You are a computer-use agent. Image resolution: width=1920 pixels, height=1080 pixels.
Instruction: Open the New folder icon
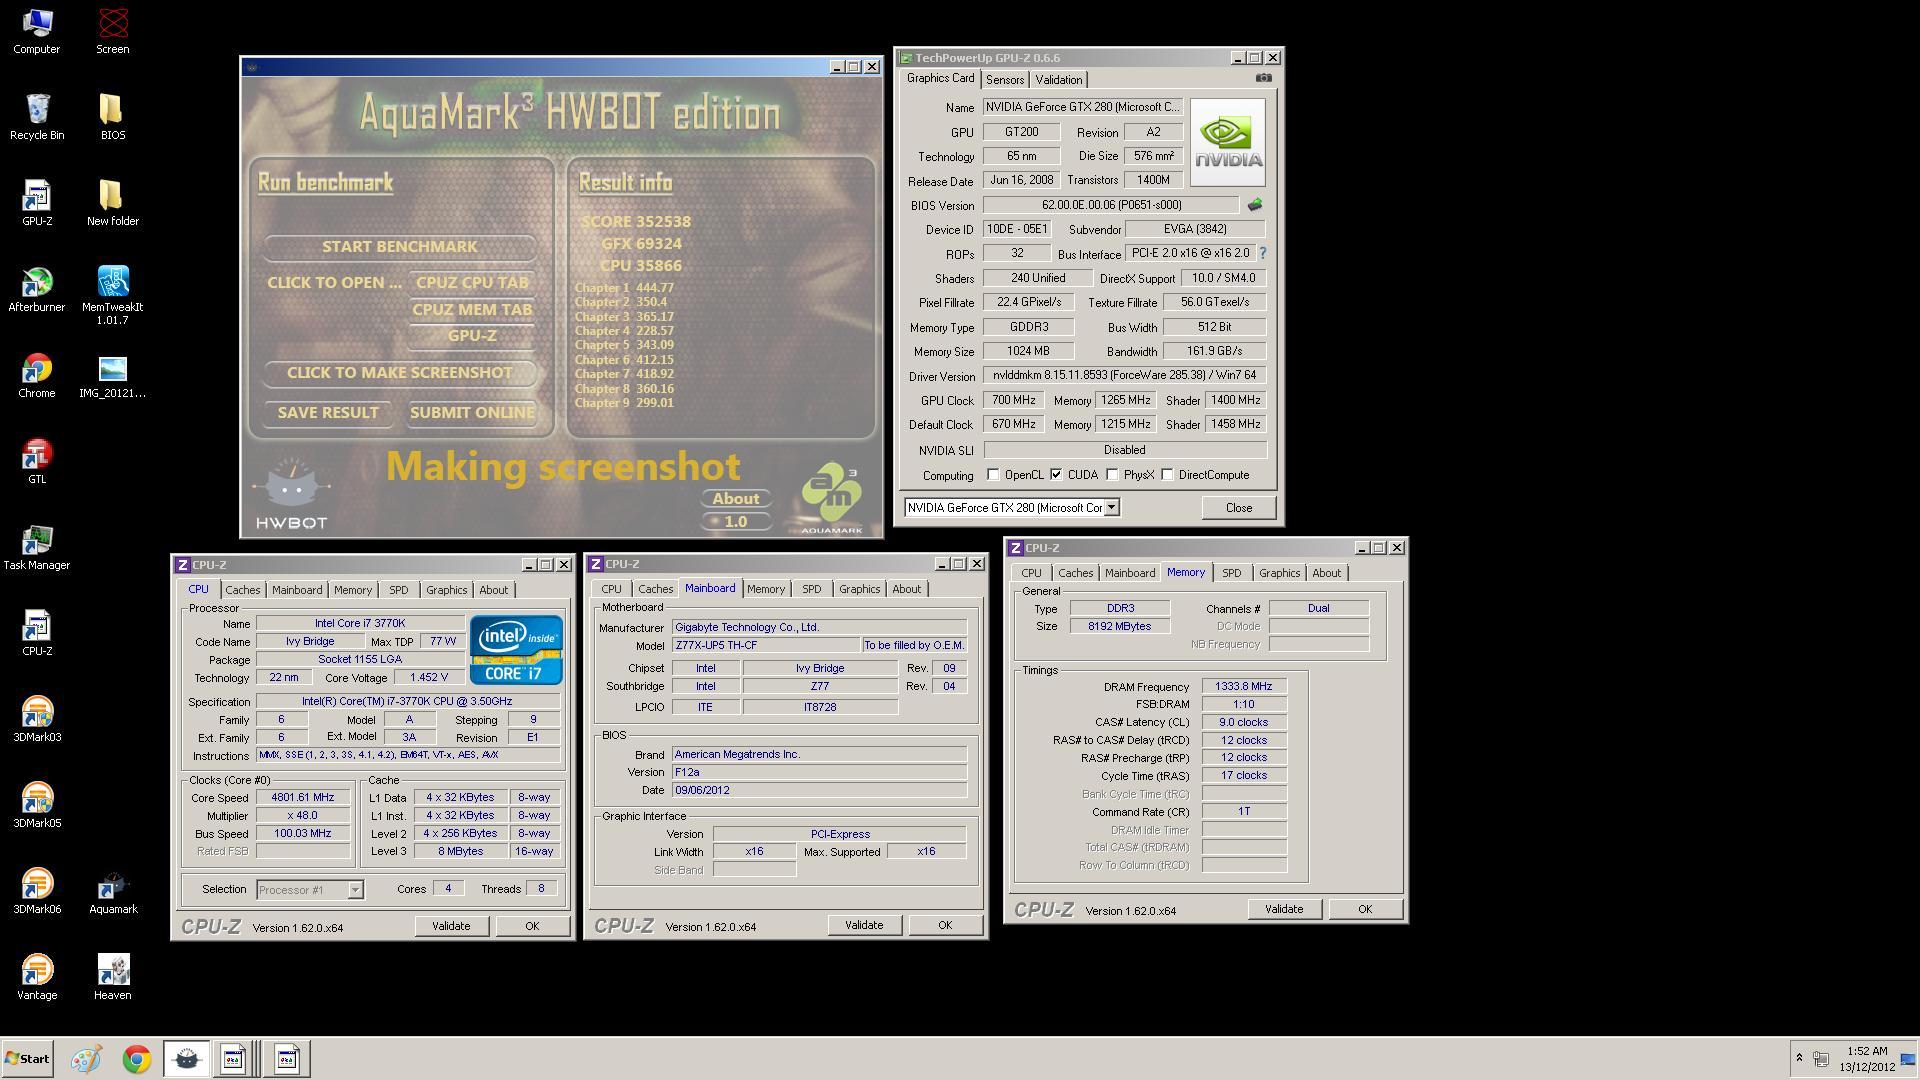[113, 203]
